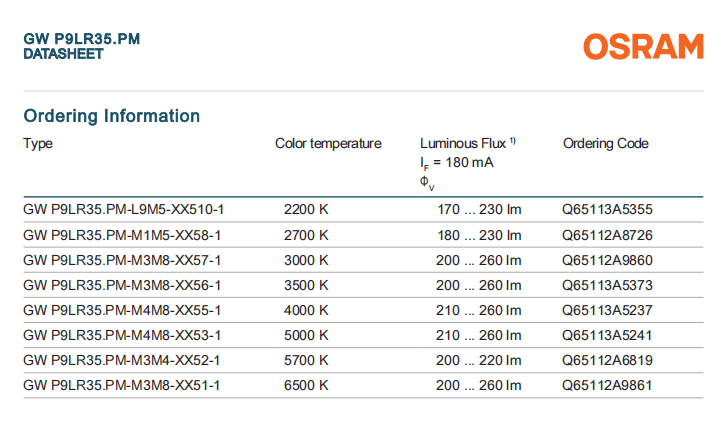Click the IF = 180 mA condition text
Image resolution: width=719 pixels, height=422 pixels.
coord(457,163)
